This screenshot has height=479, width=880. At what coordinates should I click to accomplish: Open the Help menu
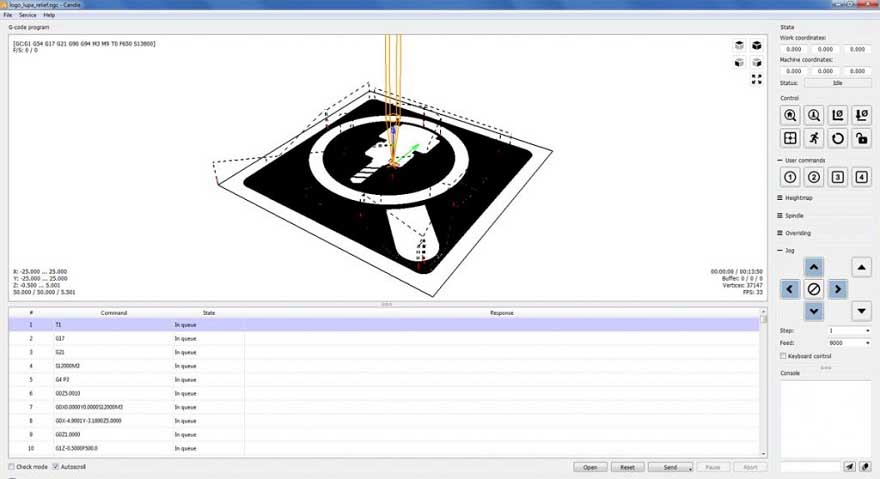49,15
